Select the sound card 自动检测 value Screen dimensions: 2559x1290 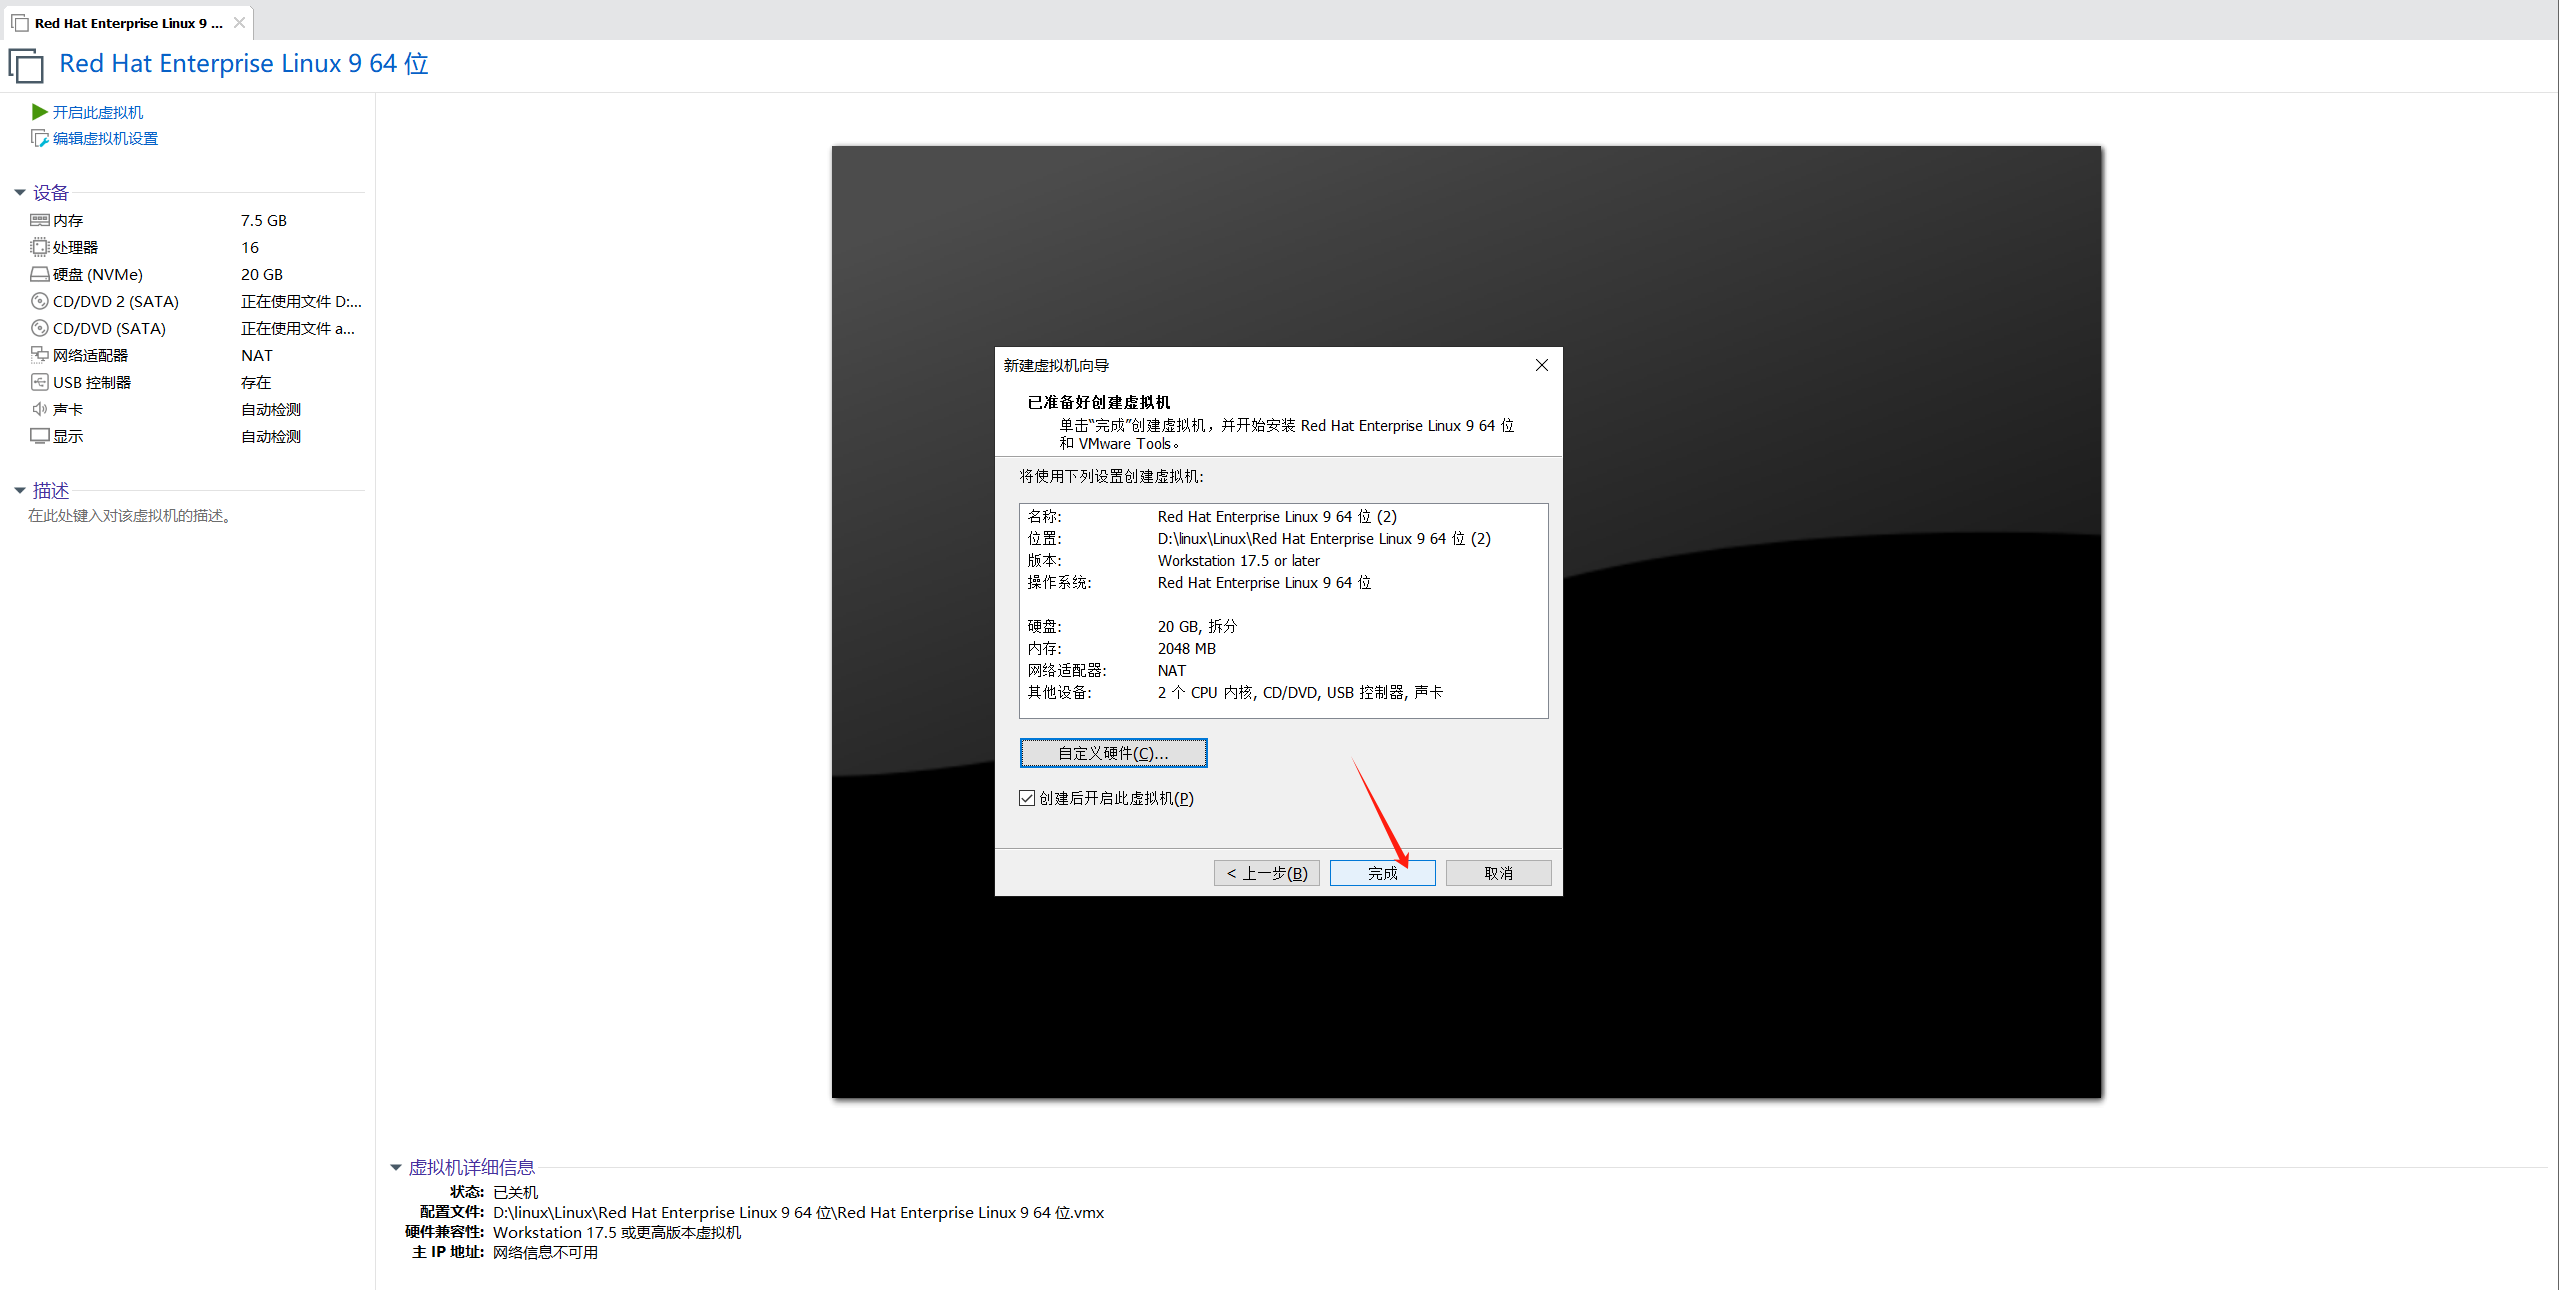tap(271, 409)
